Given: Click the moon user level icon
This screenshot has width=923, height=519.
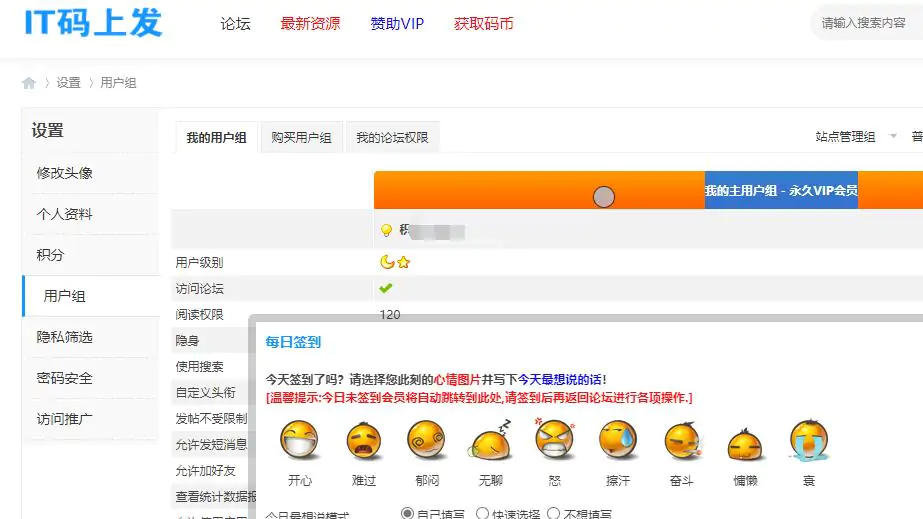Looking at the screenshot, I should coord(387,262).
